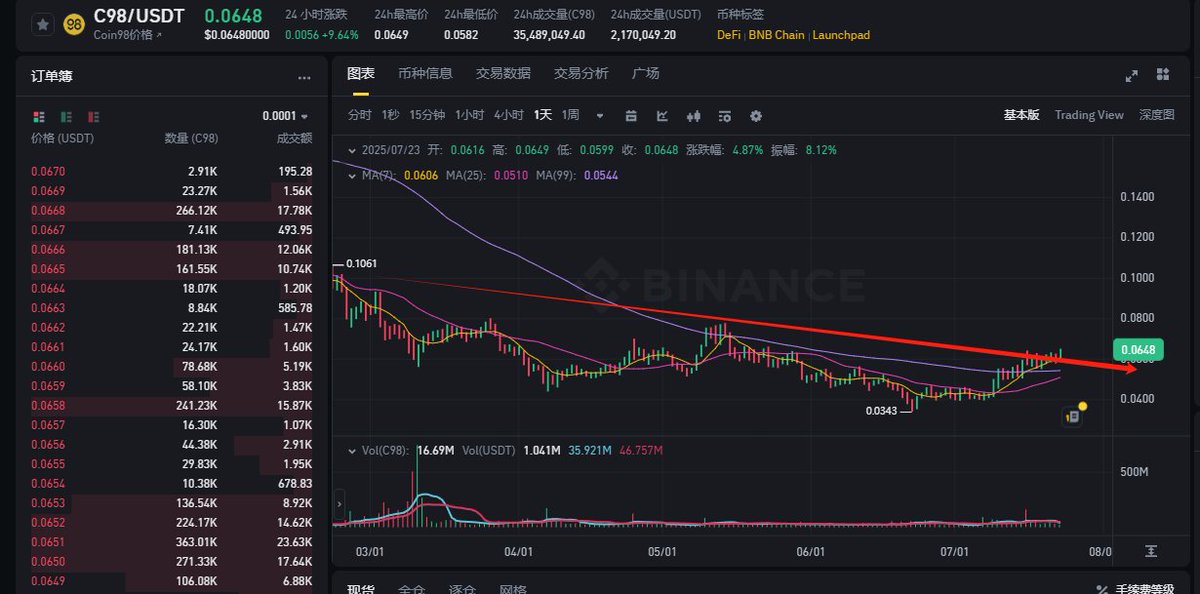This screenshot has width=1200, height=594.
Task: Select the 1小时 chart interval
Action: click(469, 115)
